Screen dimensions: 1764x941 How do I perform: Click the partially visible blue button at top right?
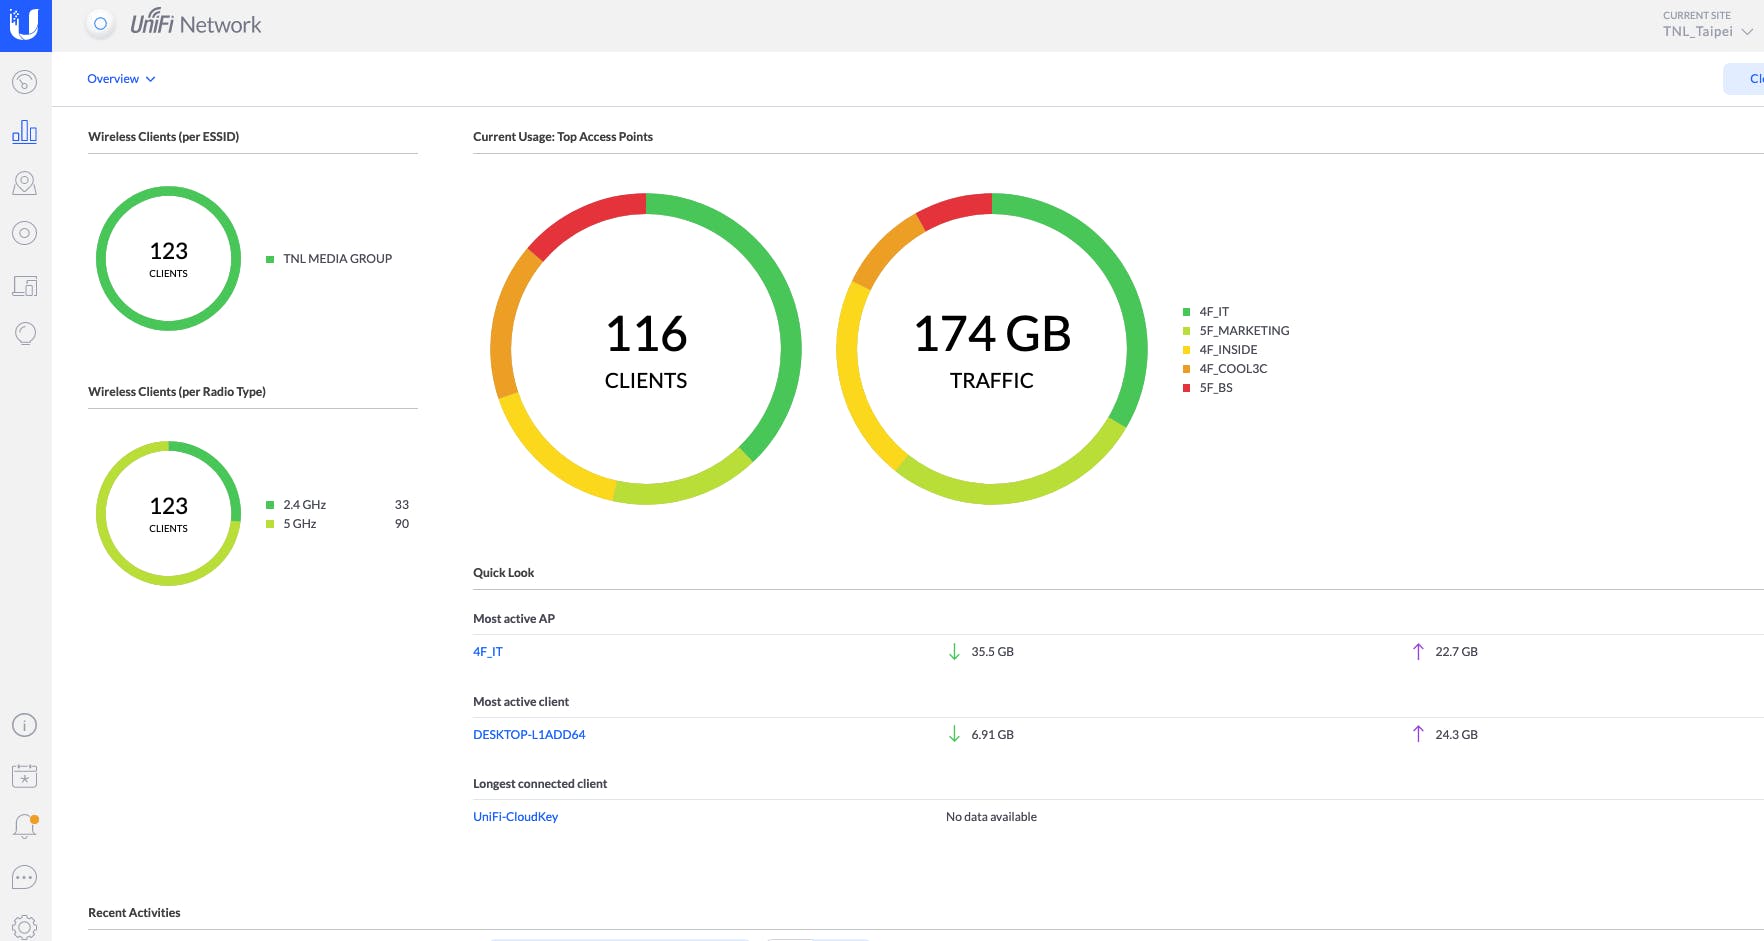coord(1744,79)
